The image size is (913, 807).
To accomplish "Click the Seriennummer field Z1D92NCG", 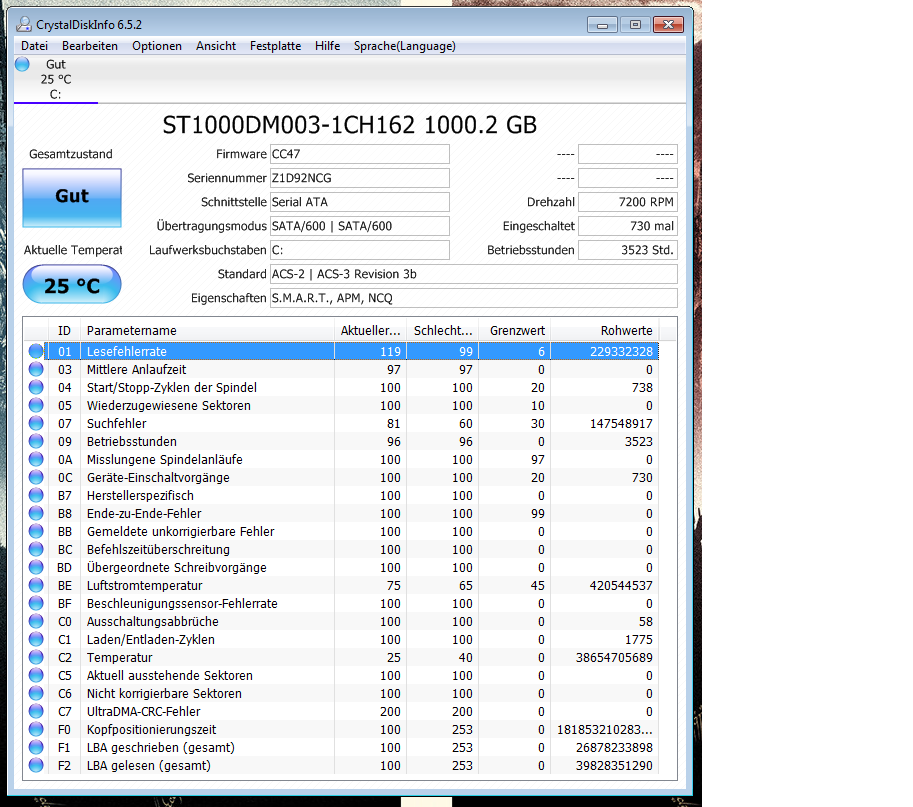I will pos(360,178).
